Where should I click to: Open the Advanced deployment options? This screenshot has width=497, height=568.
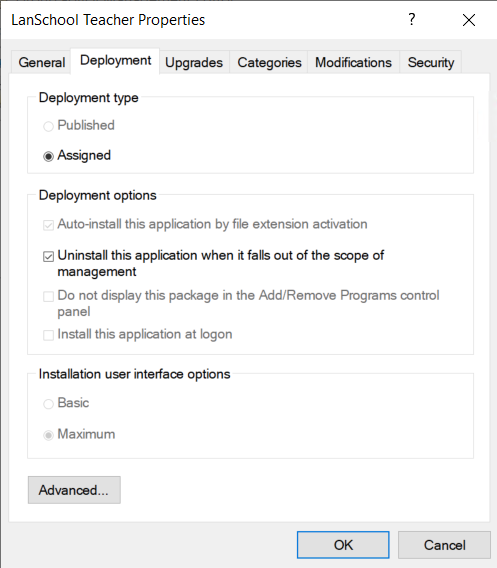74,490
